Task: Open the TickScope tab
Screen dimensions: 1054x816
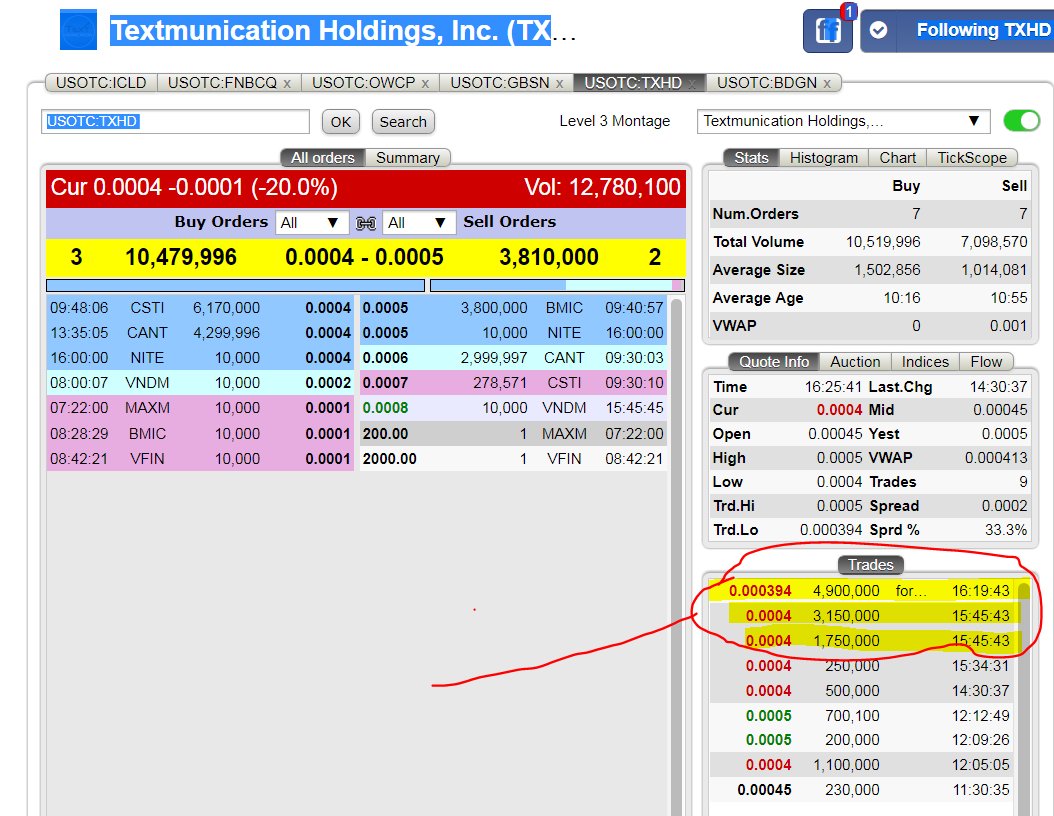Action: (x=972, y=157)
